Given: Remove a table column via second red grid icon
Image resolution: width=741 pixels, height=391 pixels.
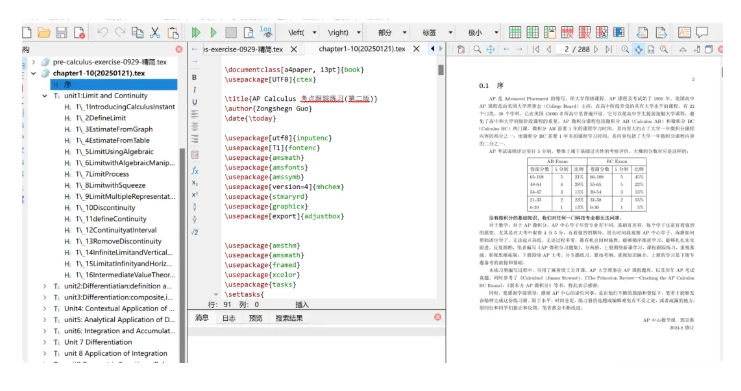Looking at the screenshot, I should pos(585,32).
